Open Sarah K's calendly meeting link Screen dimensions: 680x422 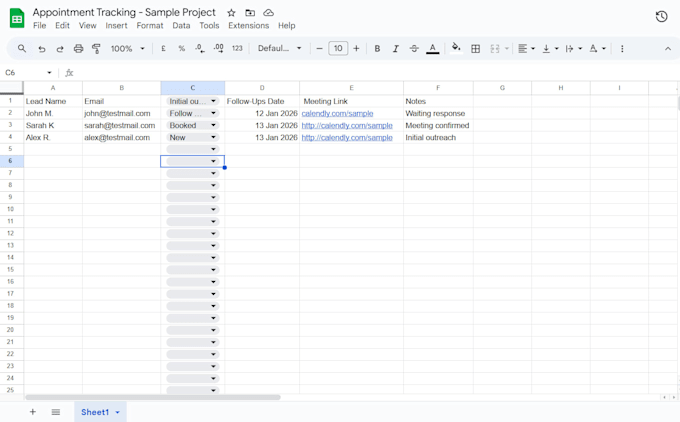pos(347,125)
